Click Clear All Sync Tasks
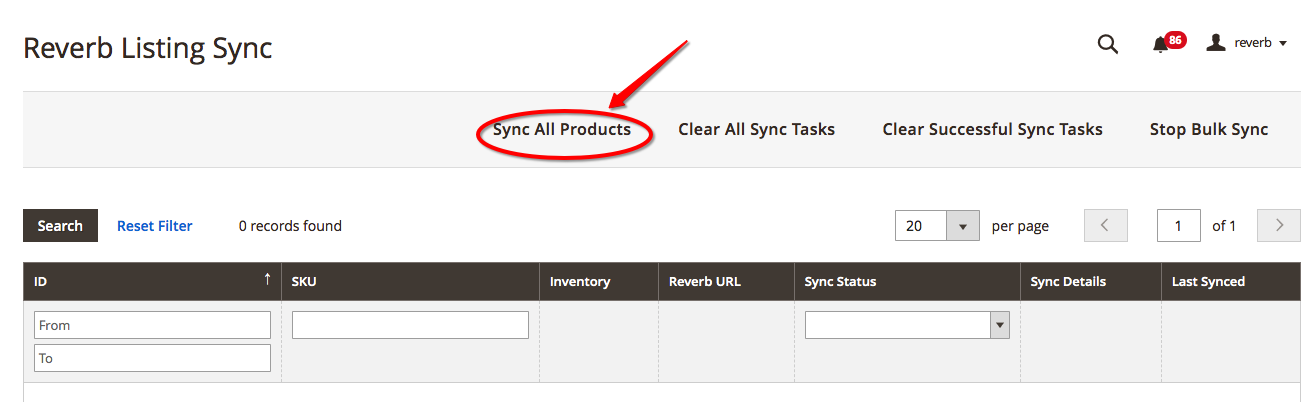This screenshot has width=1316, height=402. tap(756, 129)
